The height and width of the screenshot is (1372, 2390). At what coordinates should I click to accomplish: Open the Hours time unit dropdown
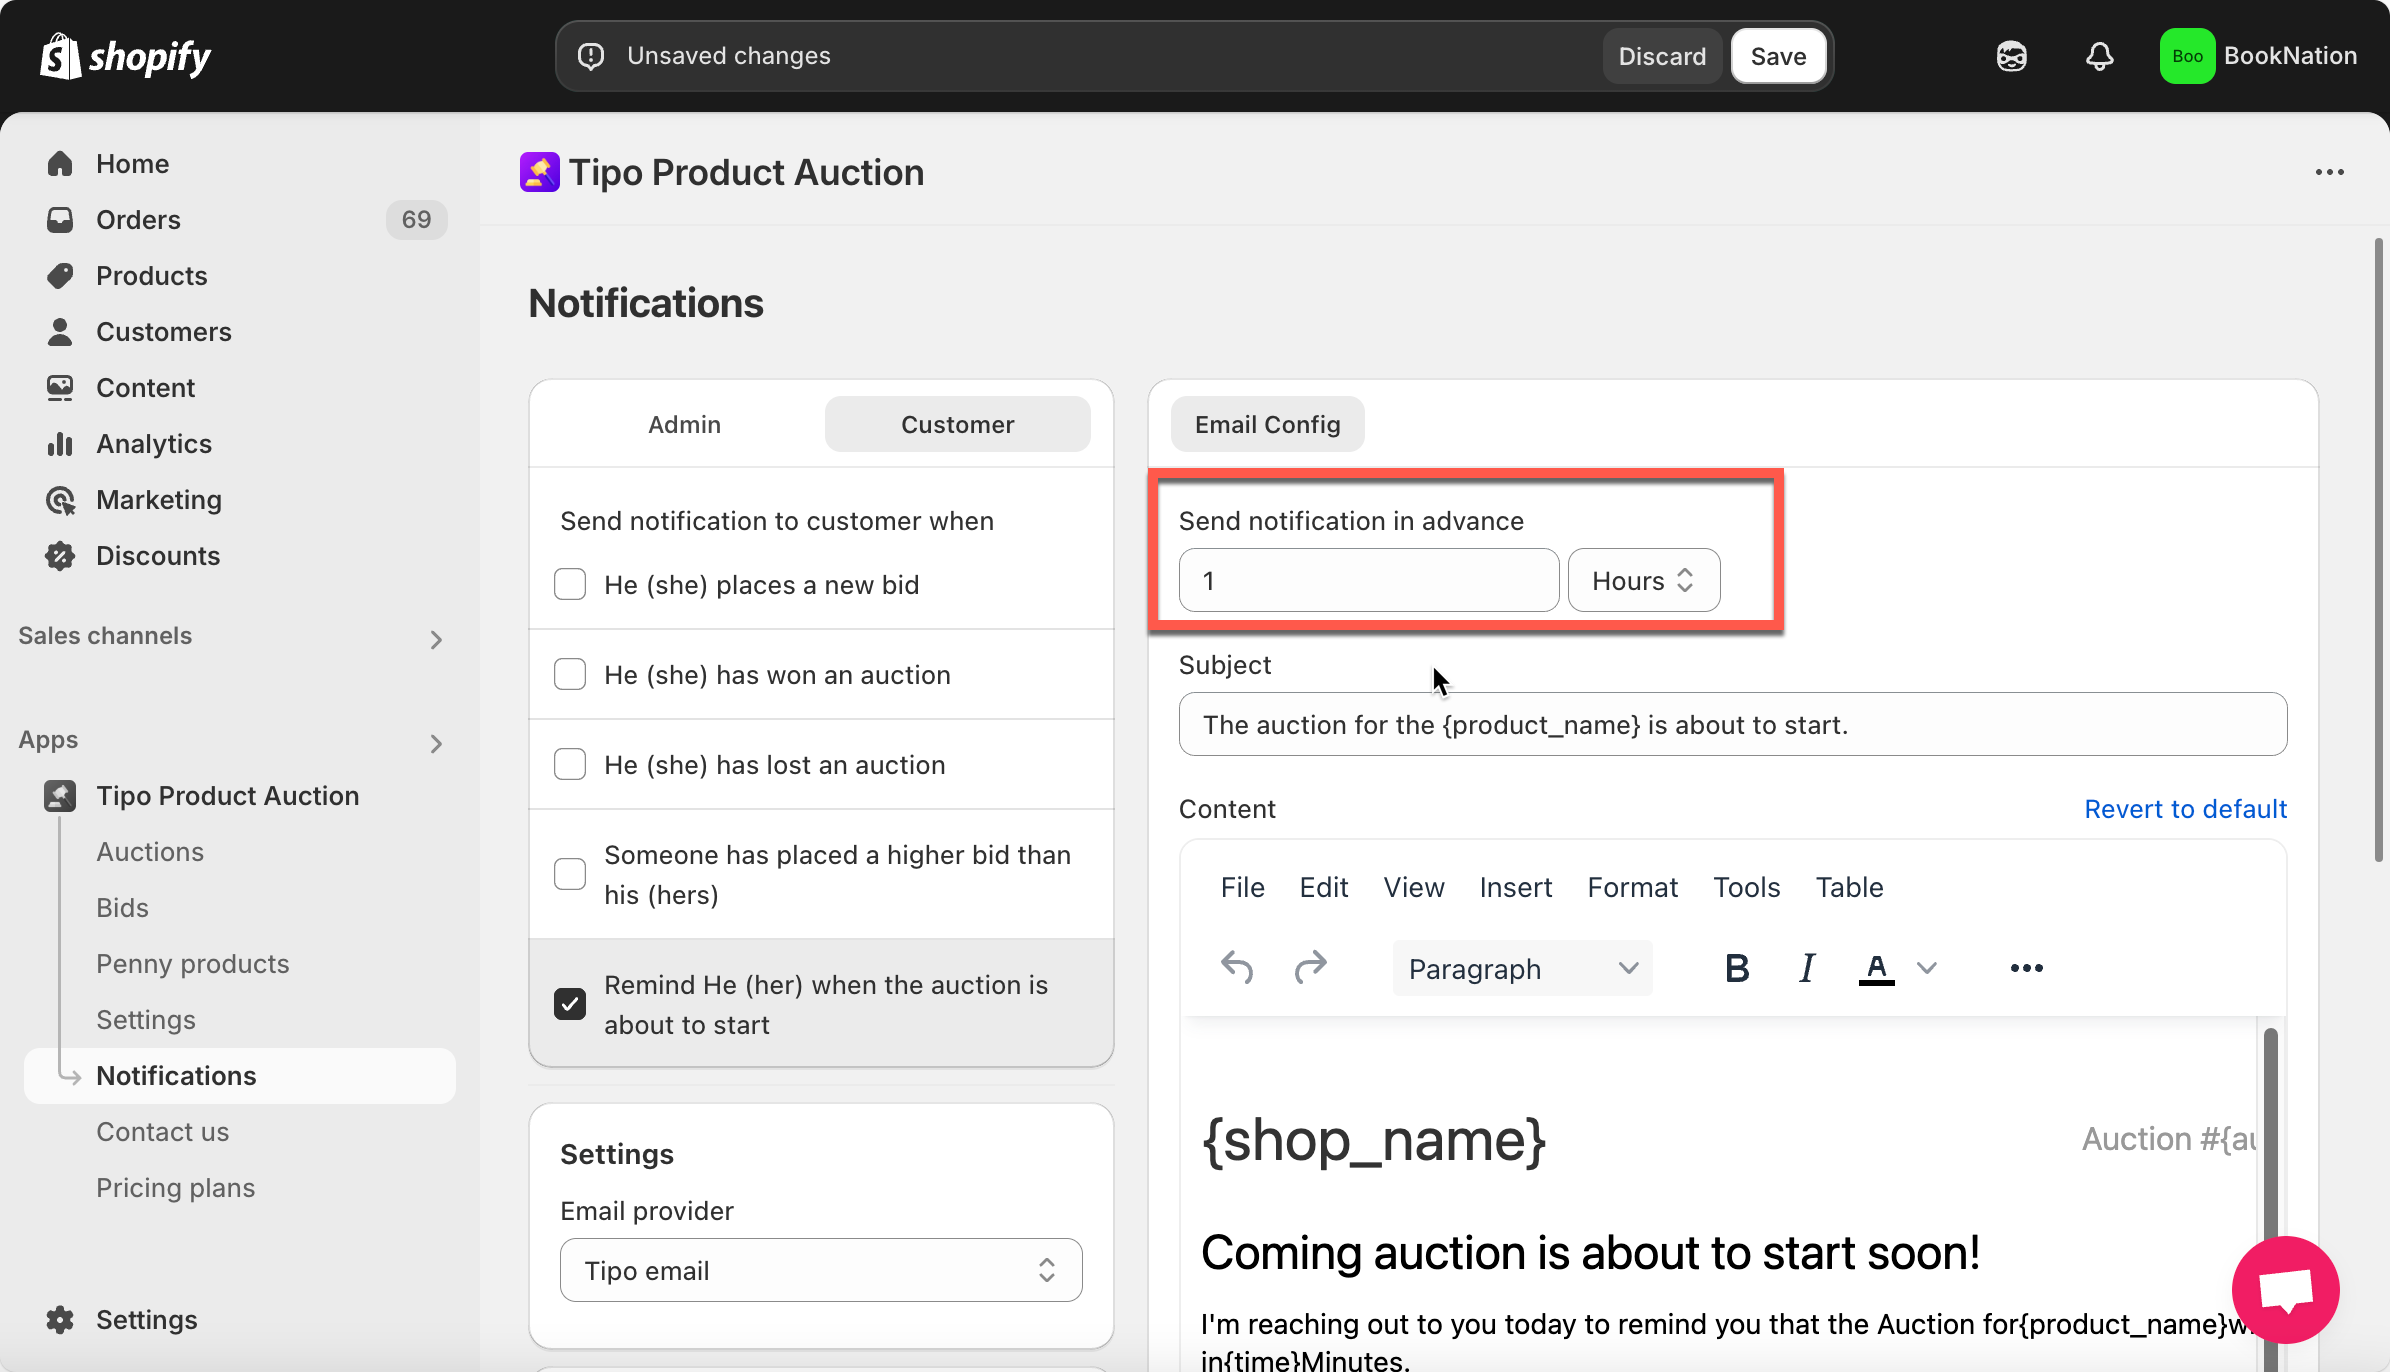(1643, 581)
